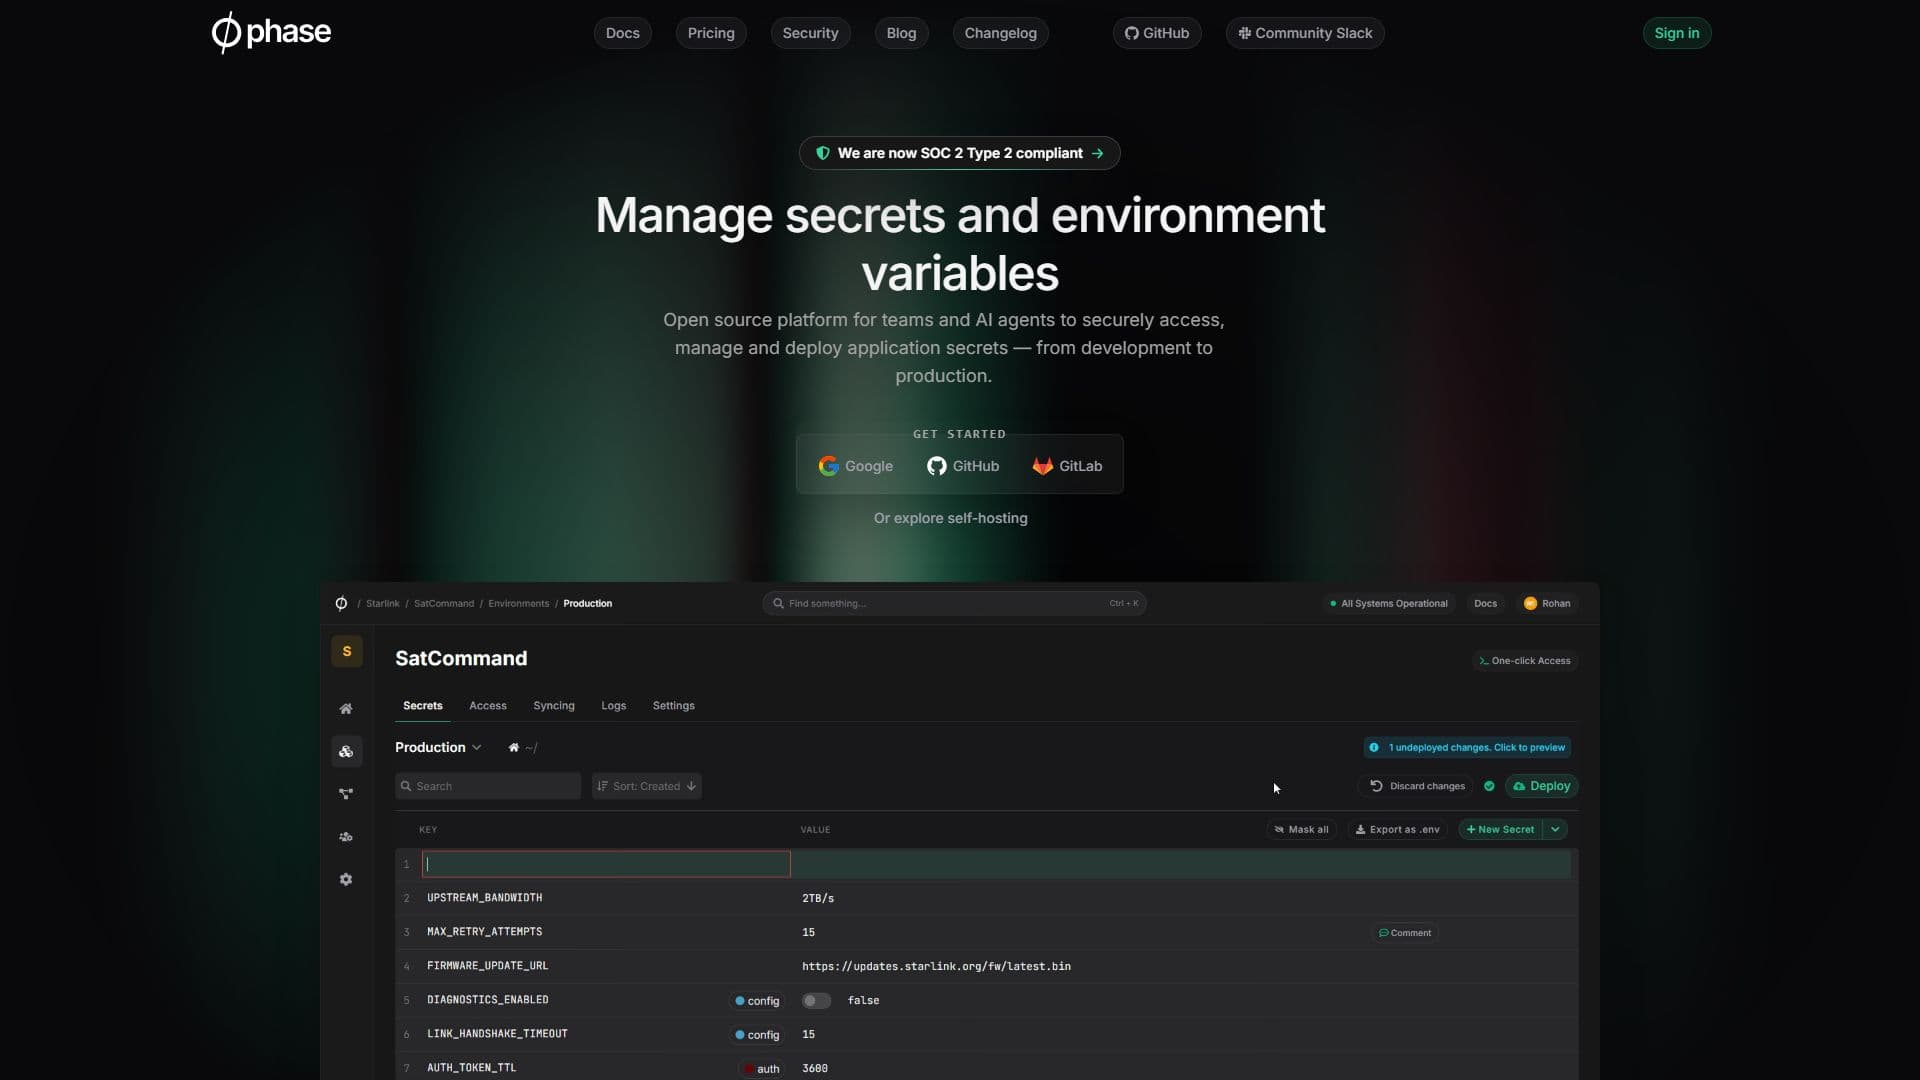The image size is (1920, 1080).
Task: Join the Community Slack
Action: [1305, 33]
